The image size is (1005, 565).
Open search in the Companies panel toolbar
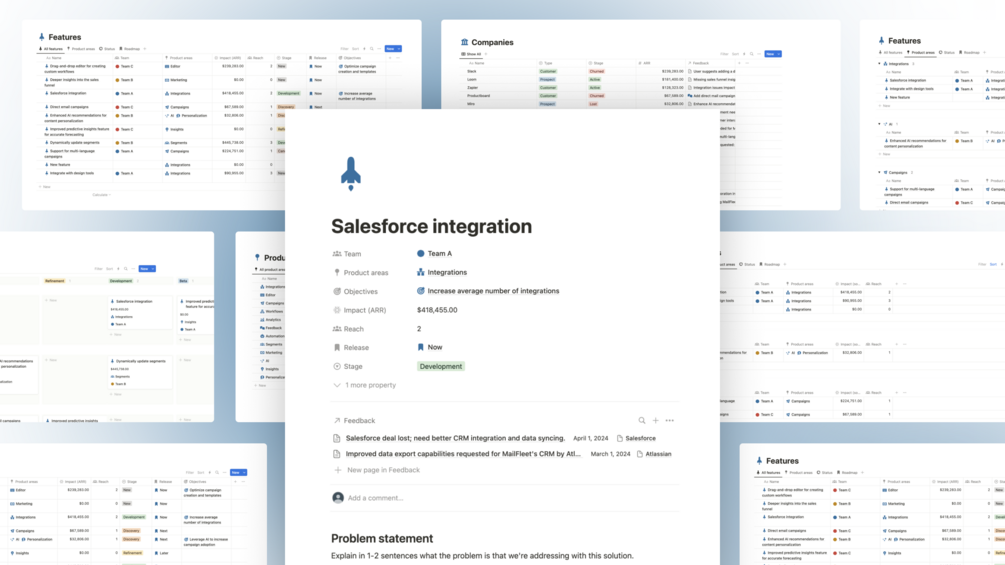[752, 54]
